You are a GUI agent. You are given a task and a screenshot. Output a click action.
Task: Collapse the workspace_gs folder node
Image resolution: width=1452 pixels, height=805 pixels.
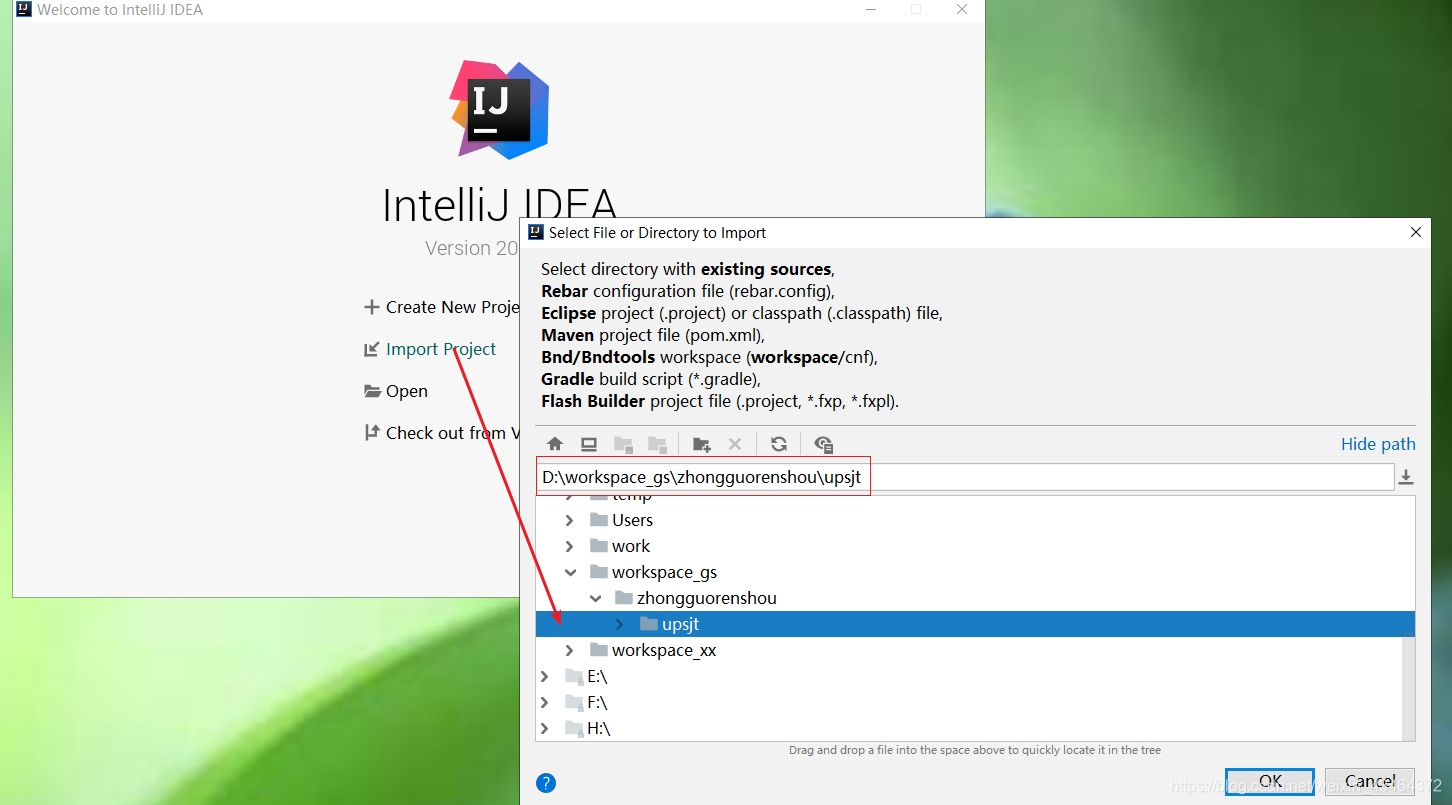pyautogui.click(x=570, y=572)
